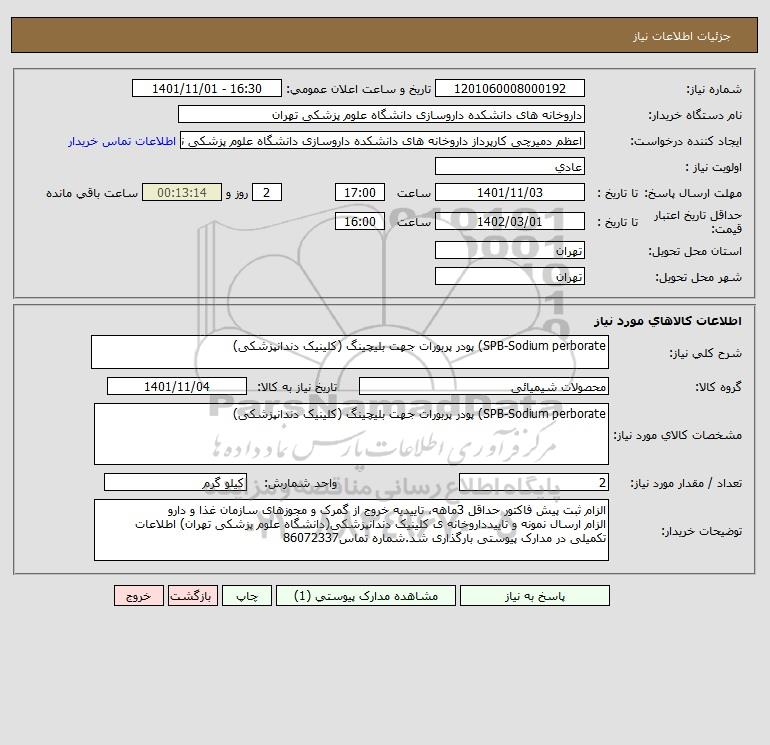This screenshot has height=745, width=770.
Task: Click the remaining time countdown 00:13:14
Action: pos(182,193)
